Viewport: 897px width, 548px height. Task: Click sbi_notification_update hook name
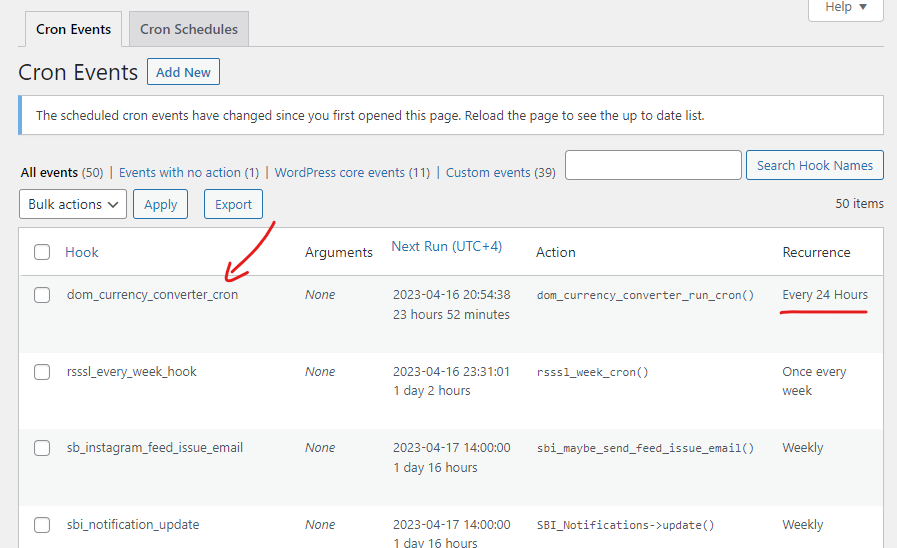pyautogui.click(x=133, y=524)
